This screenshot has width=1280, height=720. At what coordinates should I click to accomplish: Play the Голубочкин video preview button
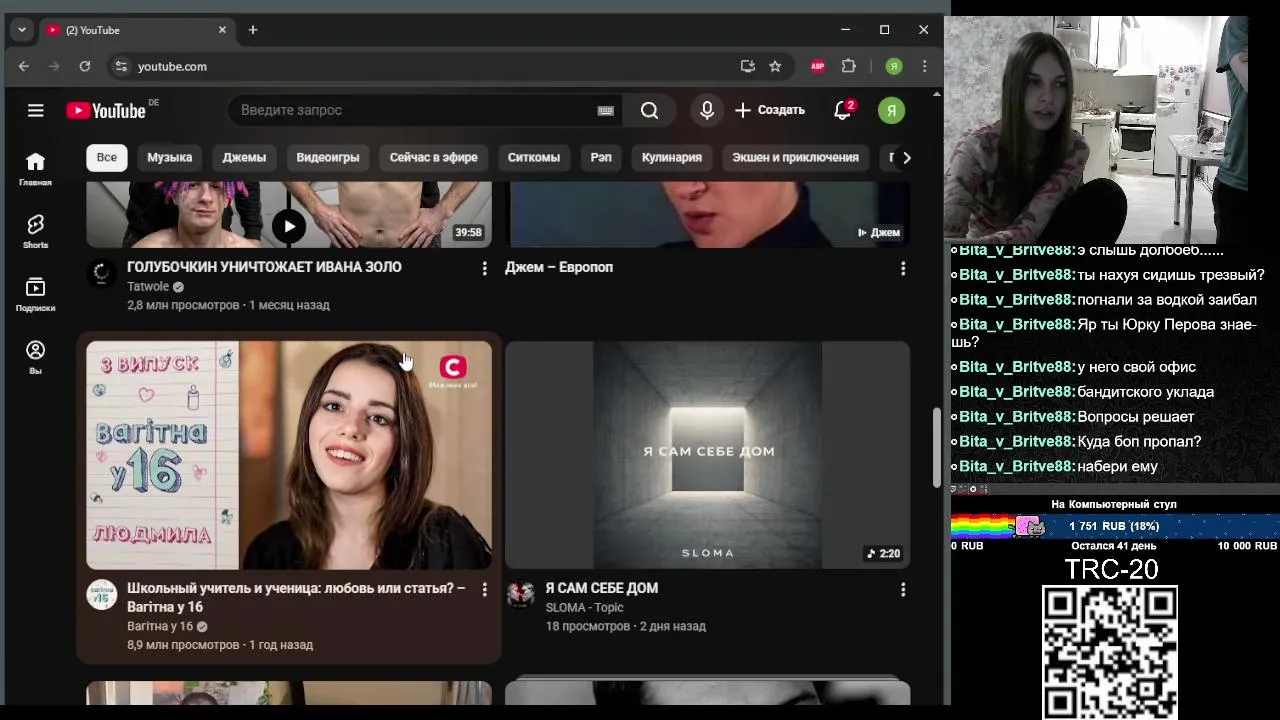point(289,226)
